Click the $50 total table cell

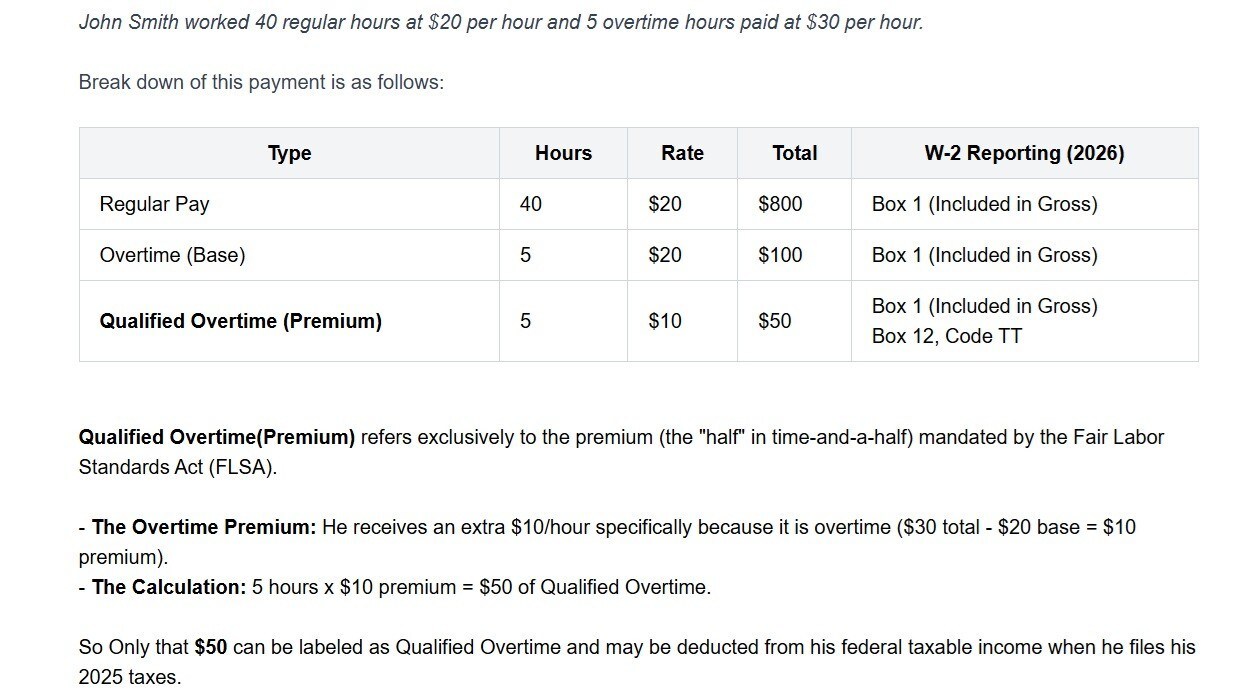775,321
